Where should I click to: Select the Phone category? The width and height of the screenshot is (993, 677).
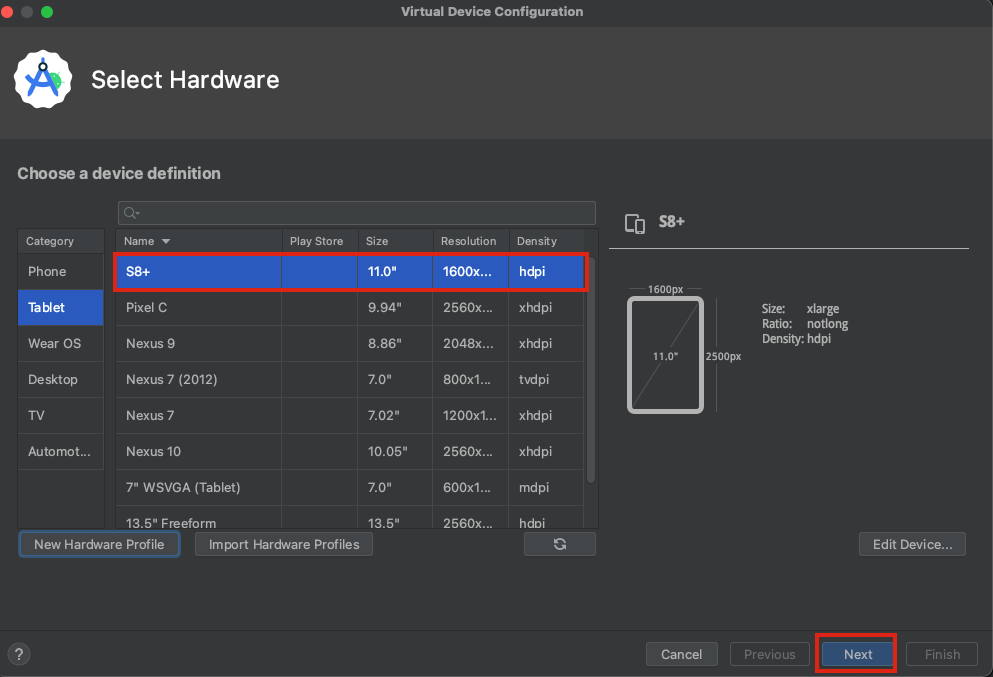(x=61, y=272)
